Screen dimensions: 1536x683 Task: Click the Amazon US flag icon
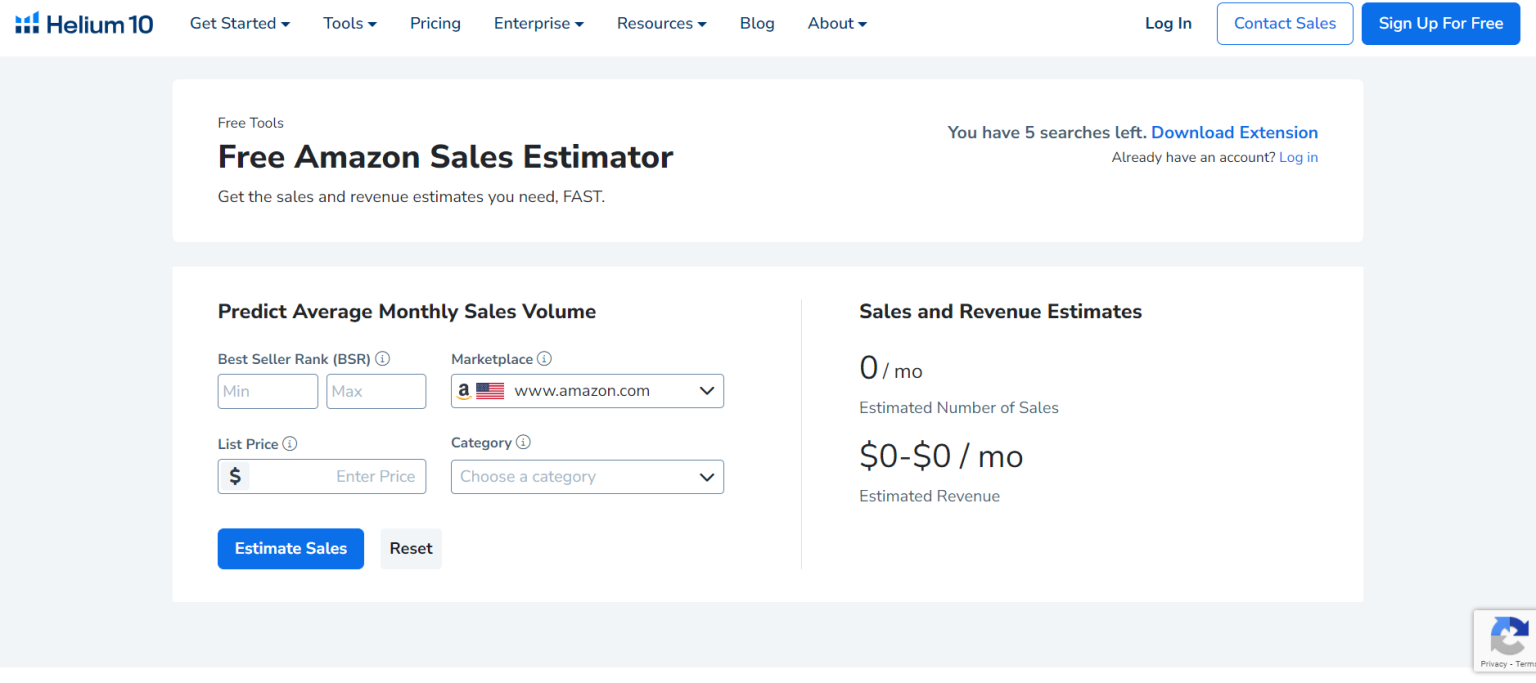[x=487, y=390]
